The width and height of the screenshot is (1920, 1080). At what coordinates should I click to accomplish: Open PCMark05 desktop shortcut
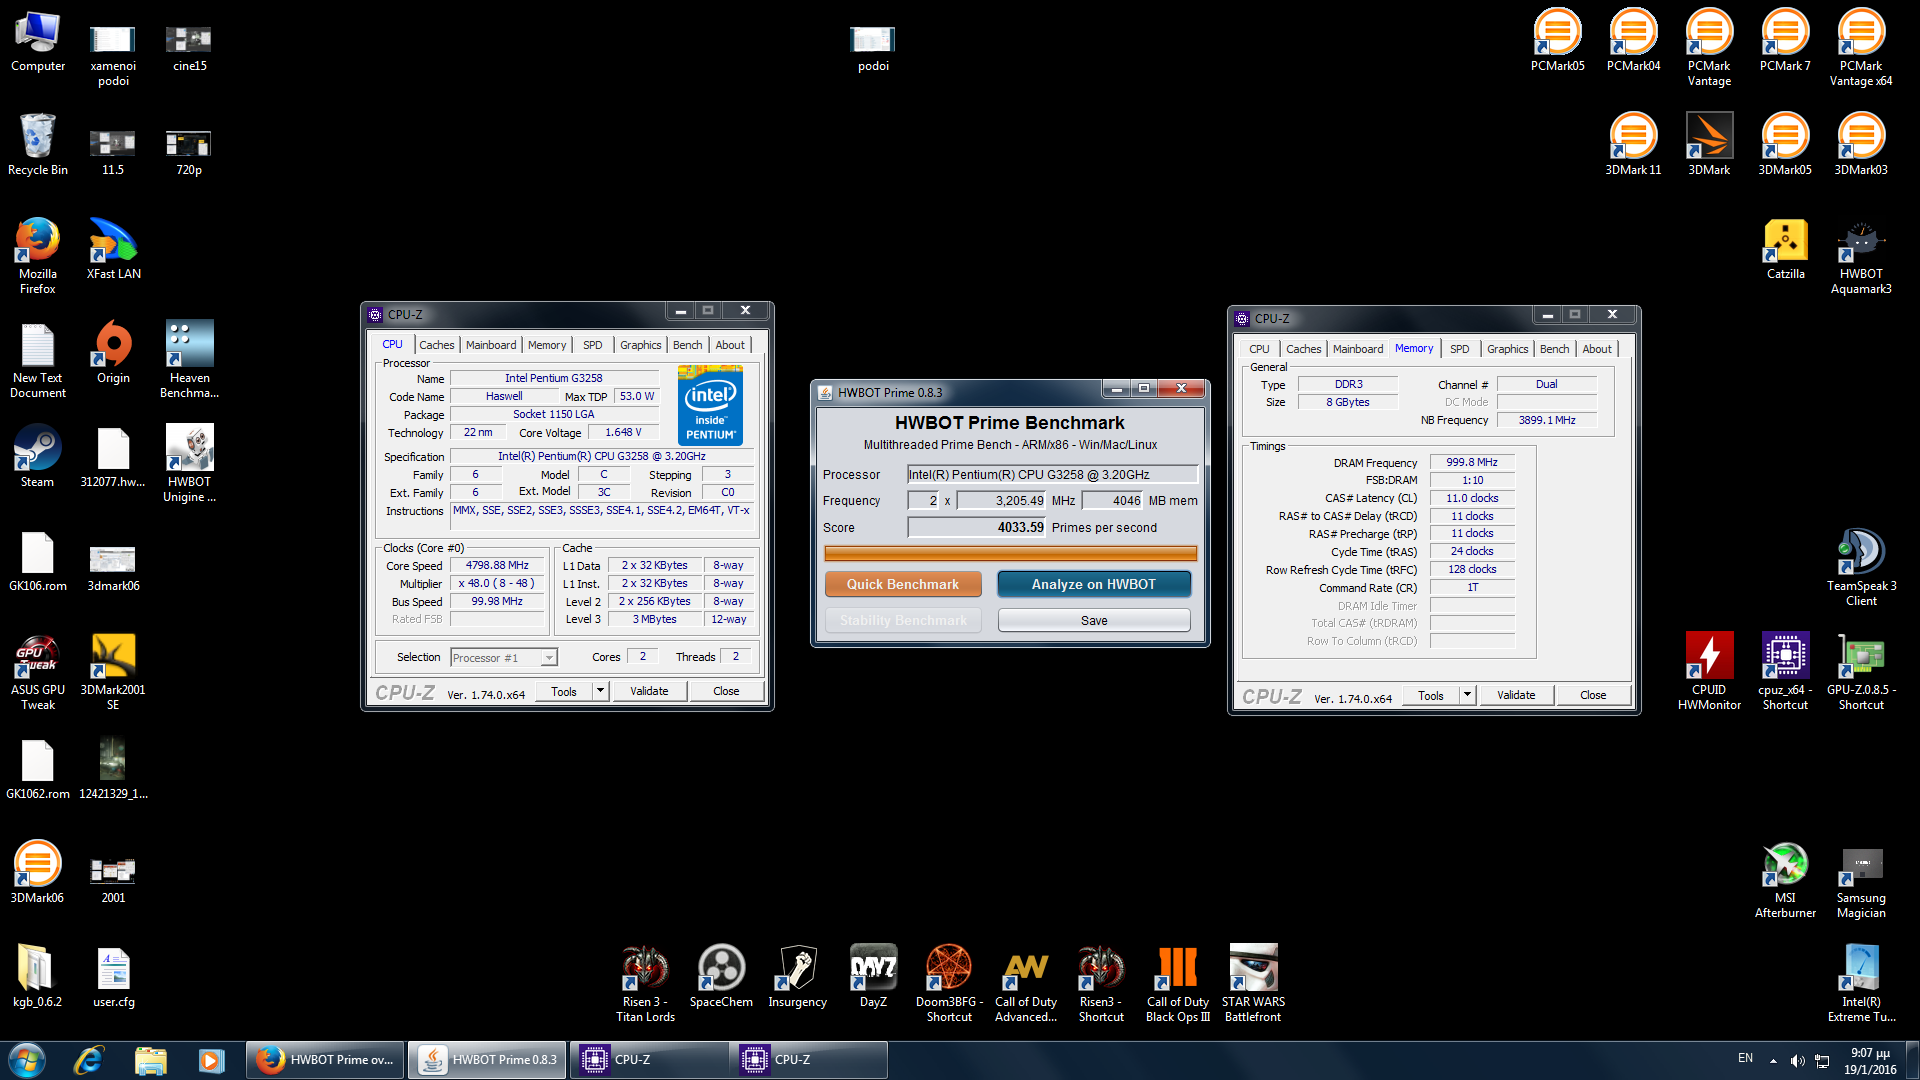click(x=1557, y=40)
